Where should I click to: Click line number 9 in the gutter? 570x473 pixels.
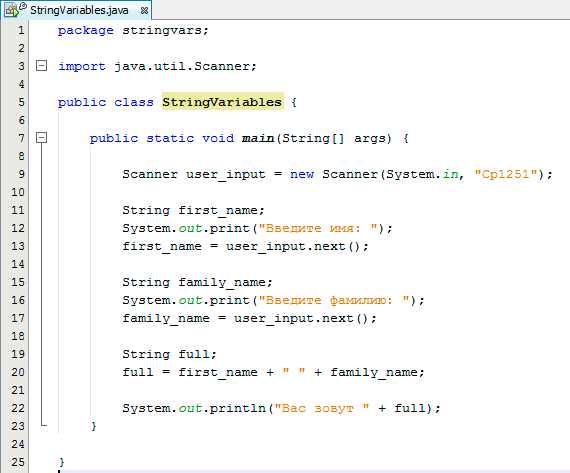tap(21, 174)
